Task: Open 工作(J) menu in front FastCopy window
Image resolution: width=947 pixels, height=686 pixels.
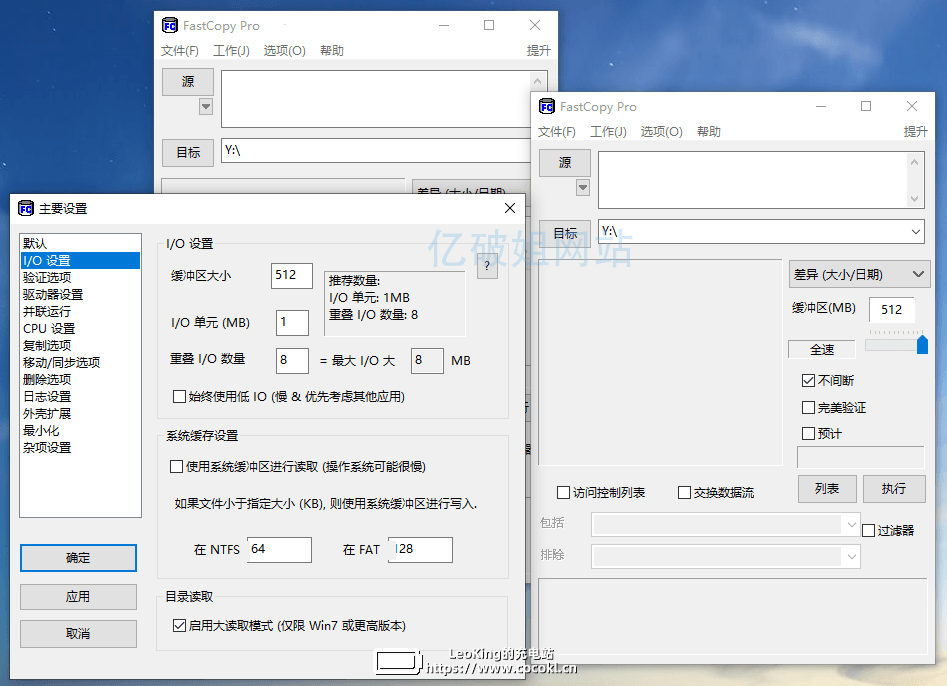Action: 608,132
